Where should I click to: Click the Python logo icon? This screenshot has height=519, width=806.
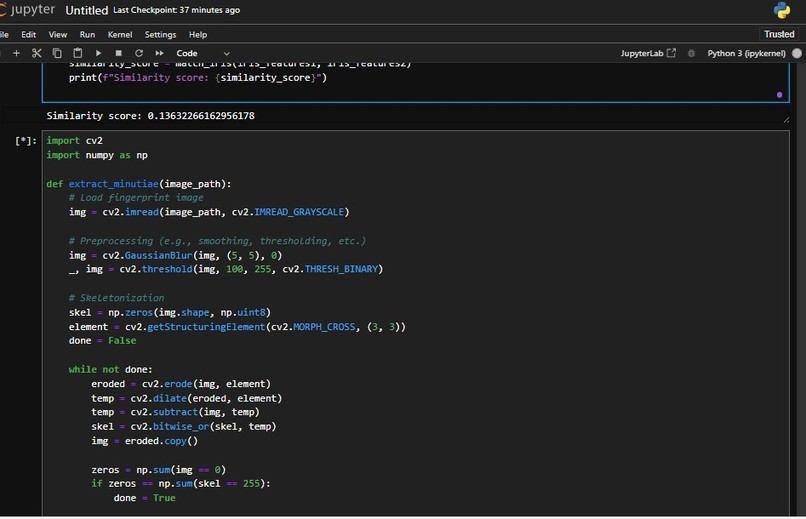(782, 10)
